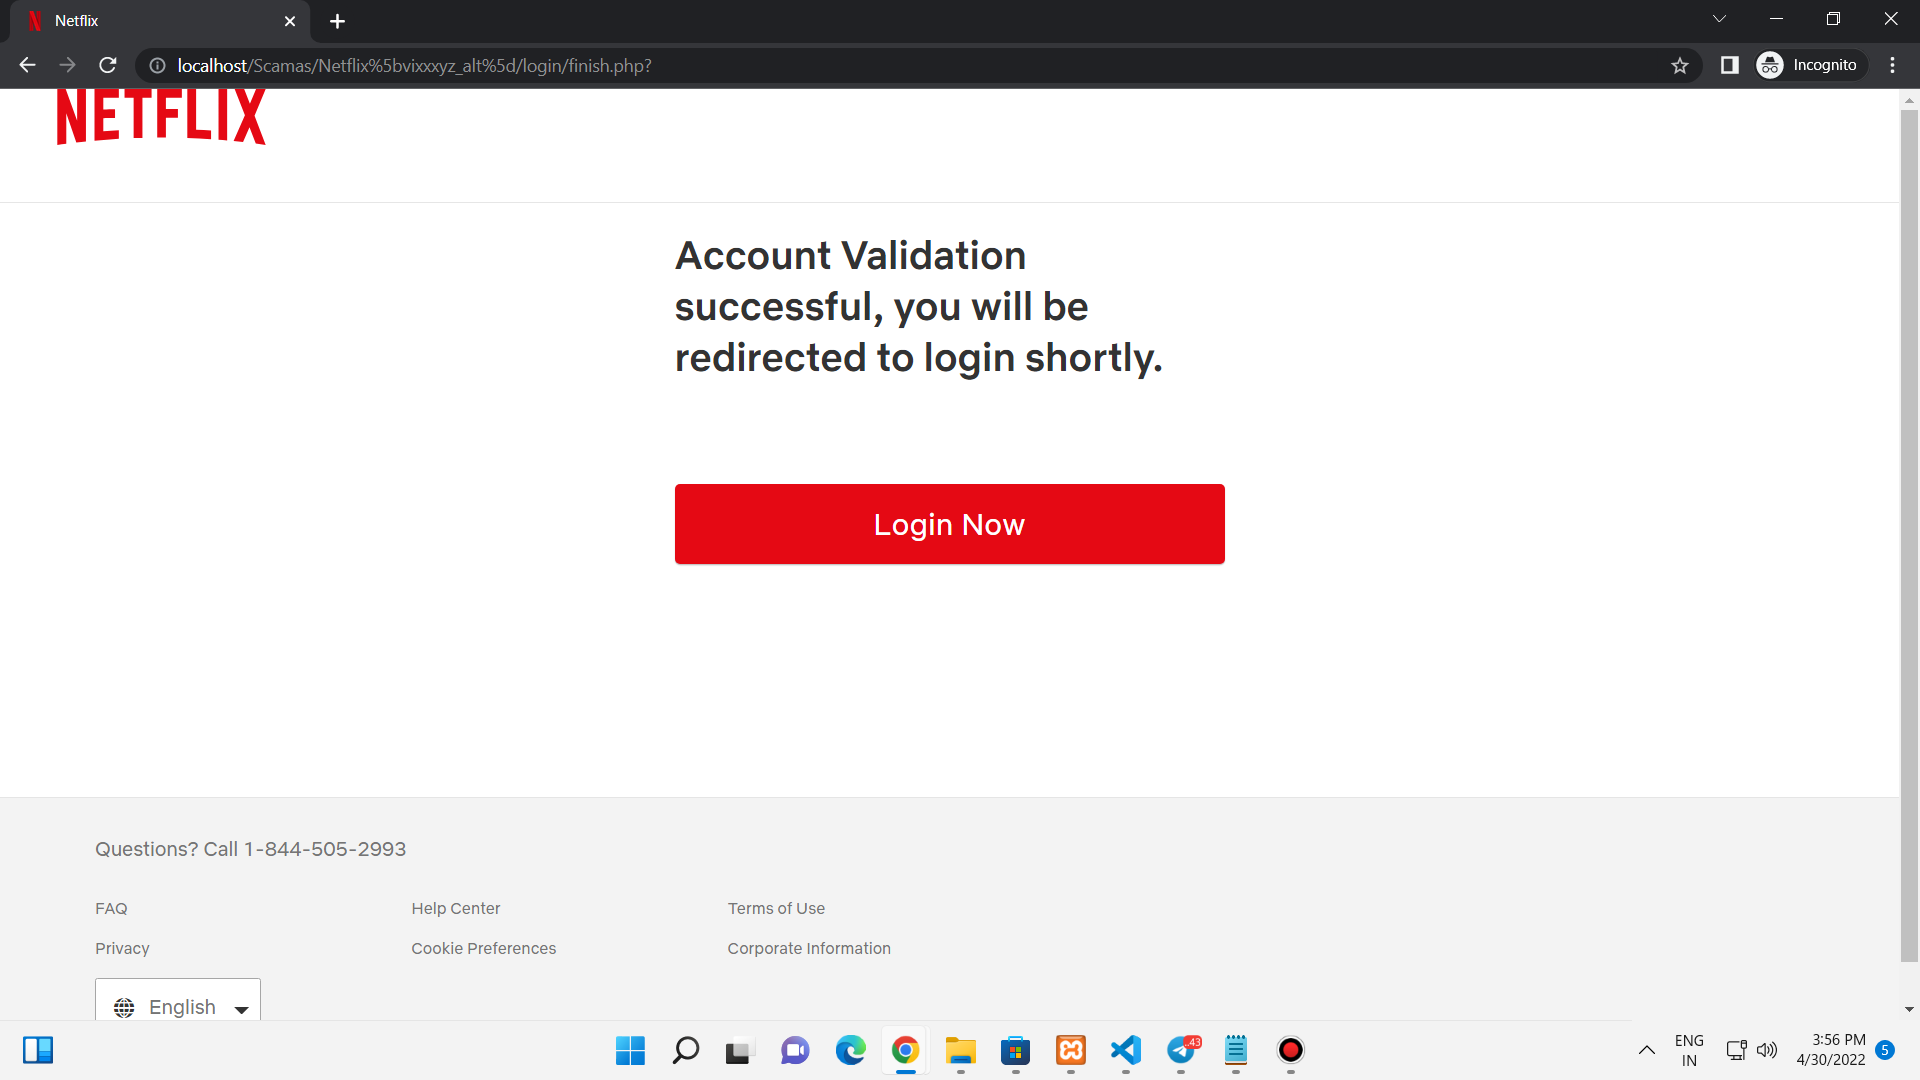
Task: Click the address bar URL
Action: point(414,65)
